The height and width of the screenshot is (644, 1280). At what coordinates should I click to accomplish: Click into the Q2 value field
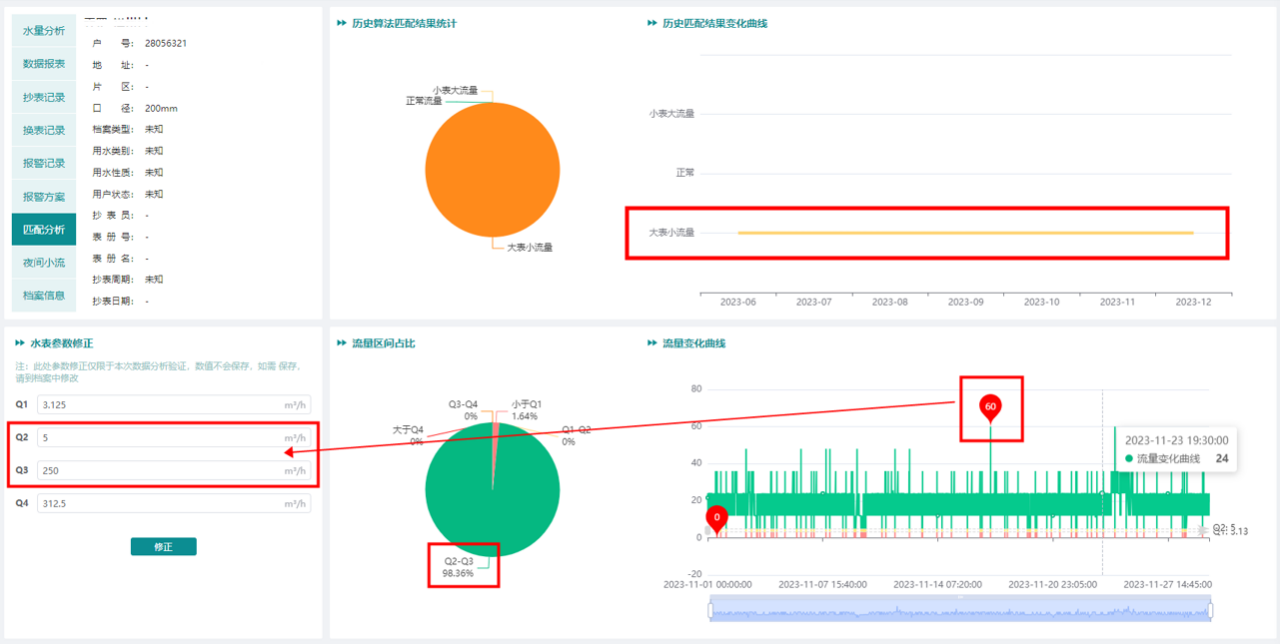coord(160,438)
